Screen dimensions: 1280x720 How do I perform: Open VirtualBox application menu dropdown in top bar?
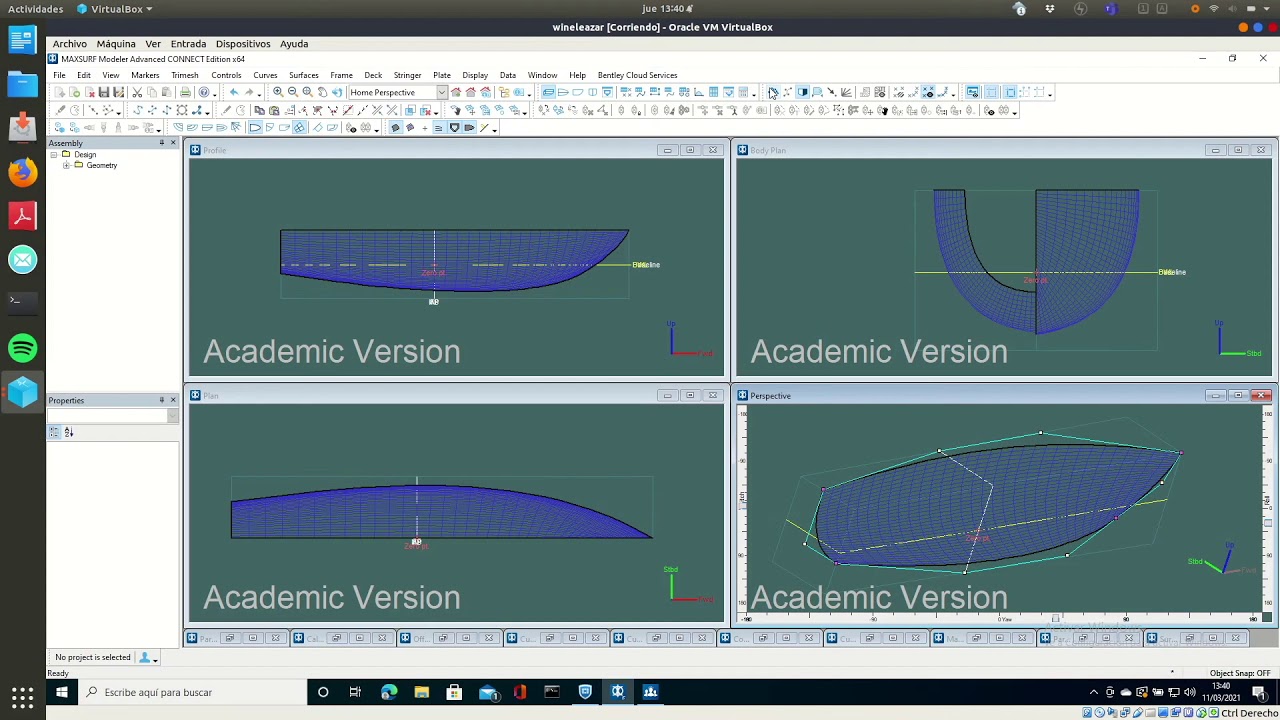tap(115, 9)
